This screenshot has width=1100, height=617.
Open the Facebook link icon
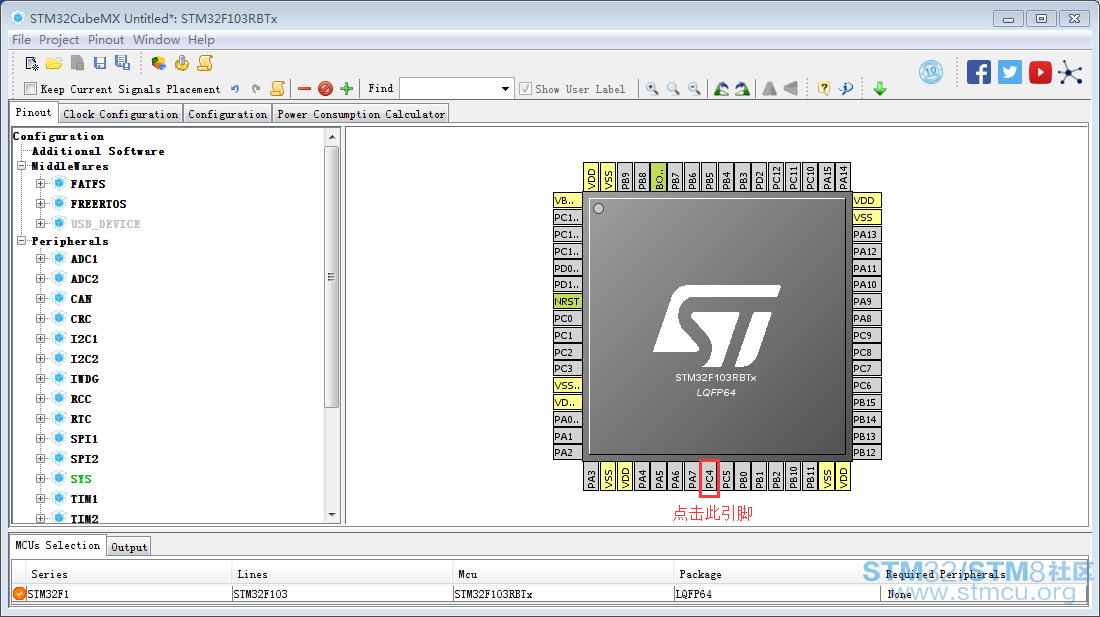[x=979, y=72]
